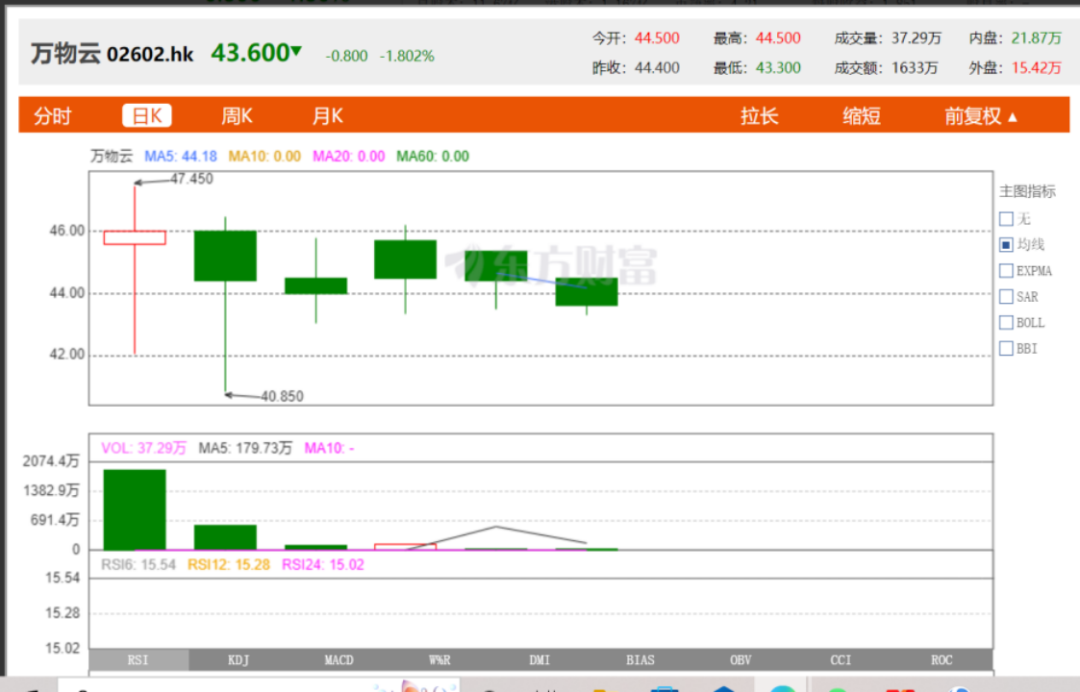Enable the EXPMA indicator checkbox

click(x=1006, y=271)
